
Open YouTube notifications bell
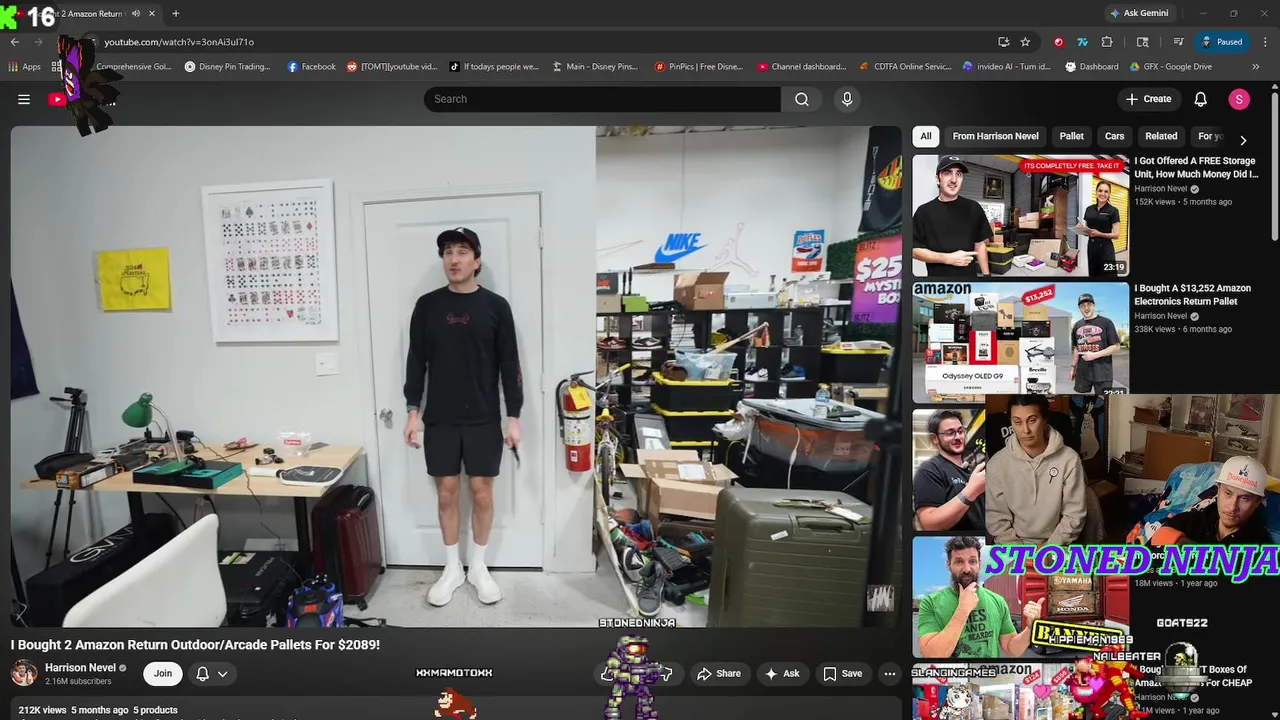1200,99
